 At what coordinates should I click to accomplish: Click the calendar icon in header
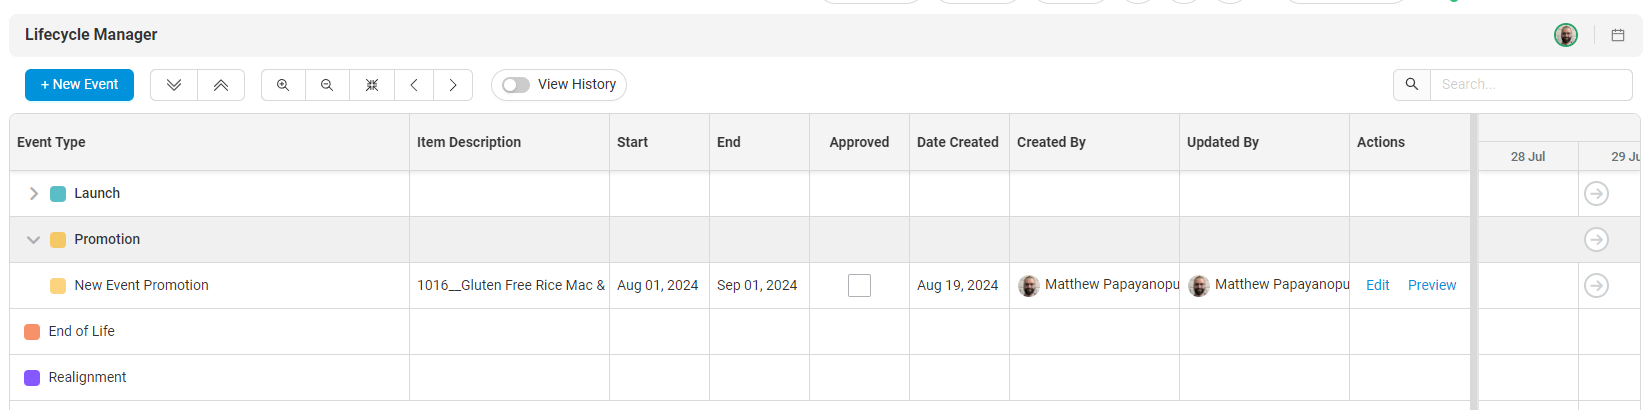click(x=1618, y=35)
